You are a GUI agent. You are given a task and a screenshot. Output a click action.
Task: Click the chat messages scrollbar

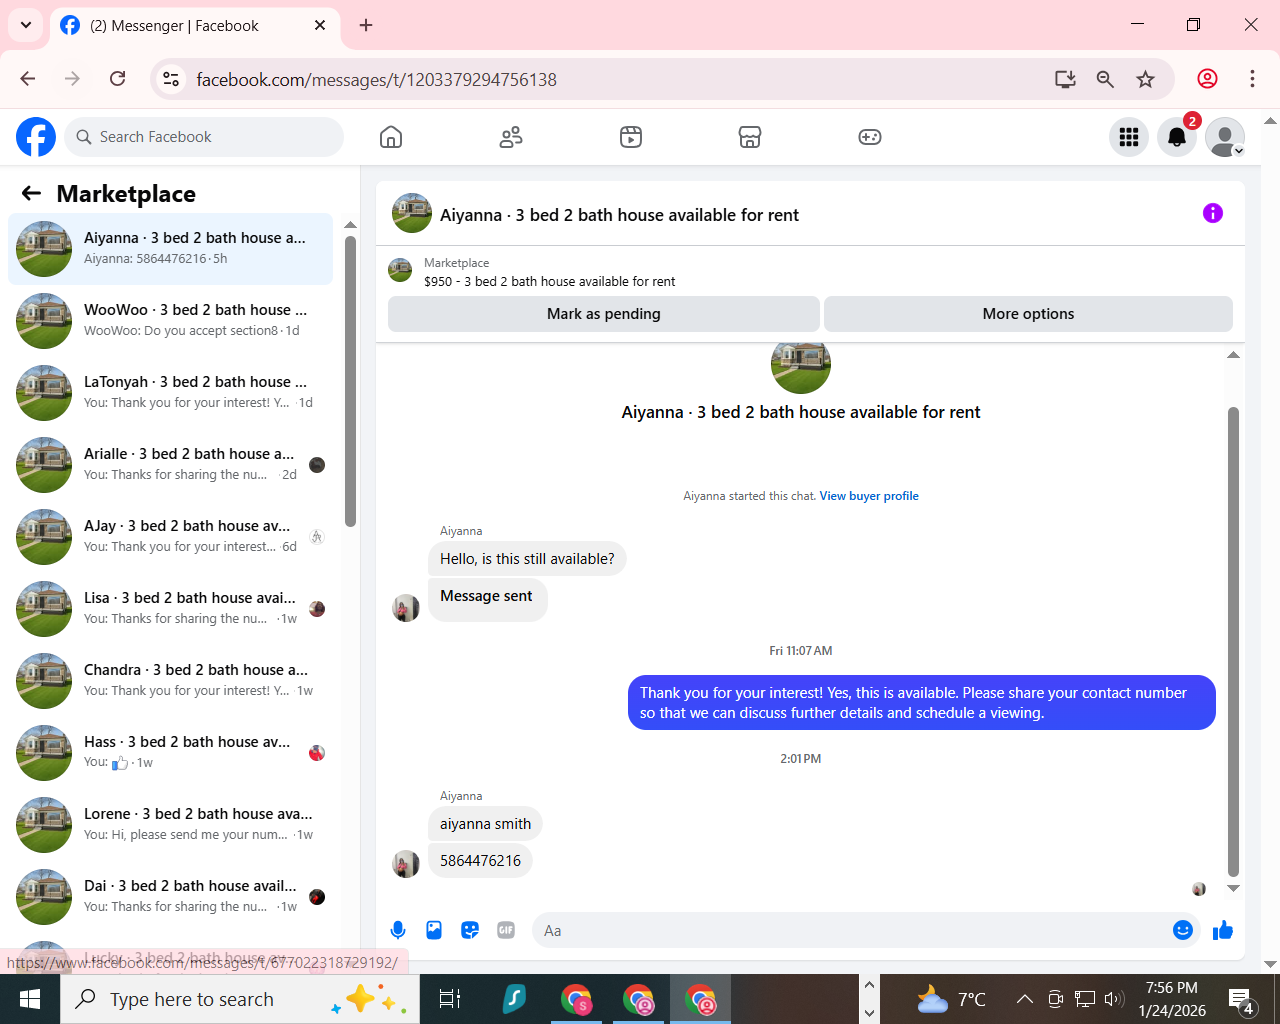[x=1233, y=640]
